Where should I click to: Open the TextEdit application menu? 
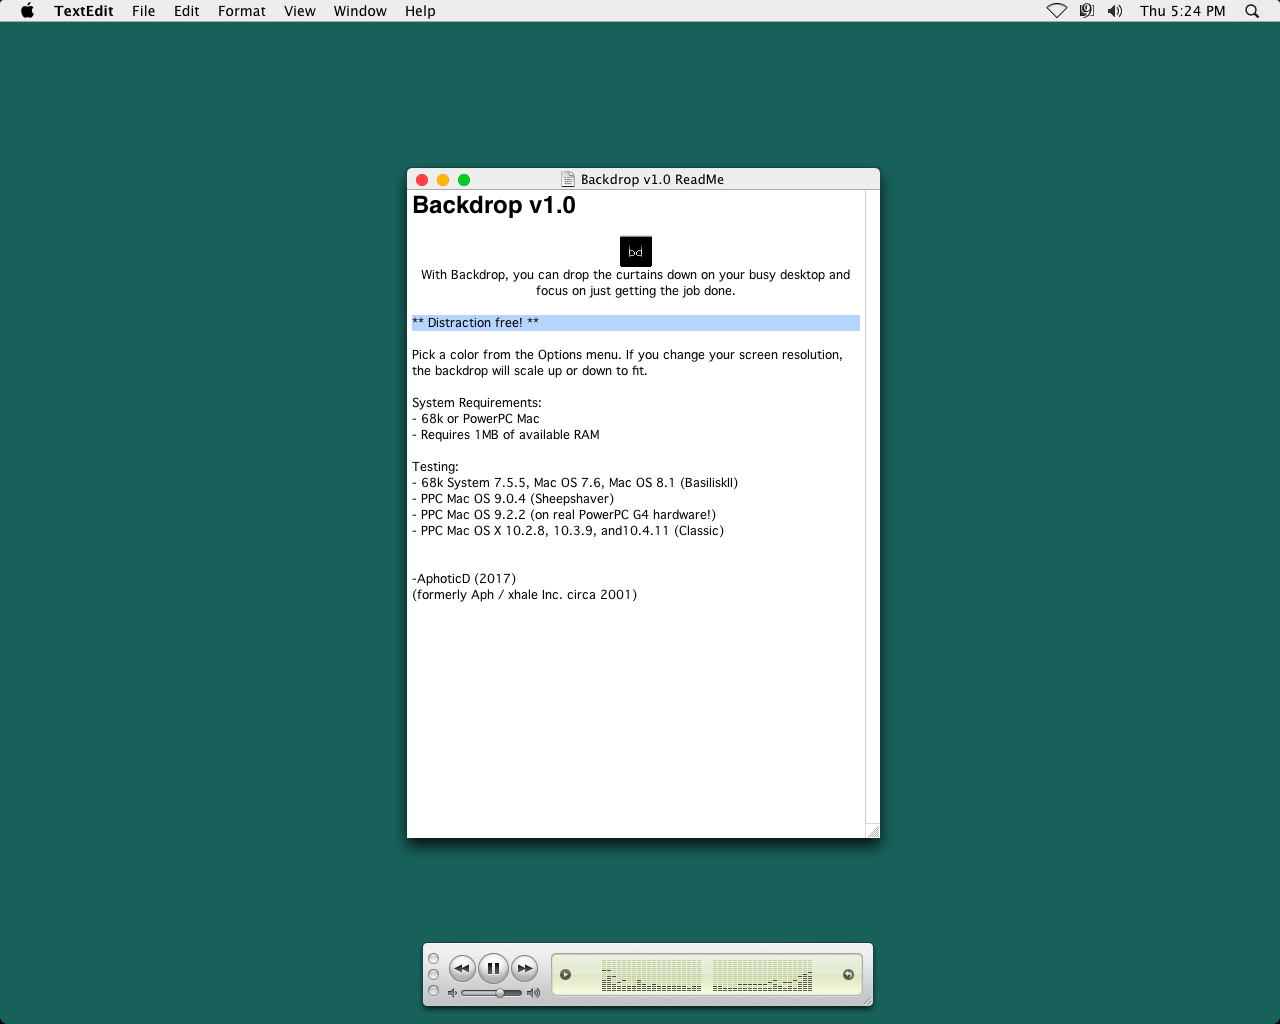[84, 11]
